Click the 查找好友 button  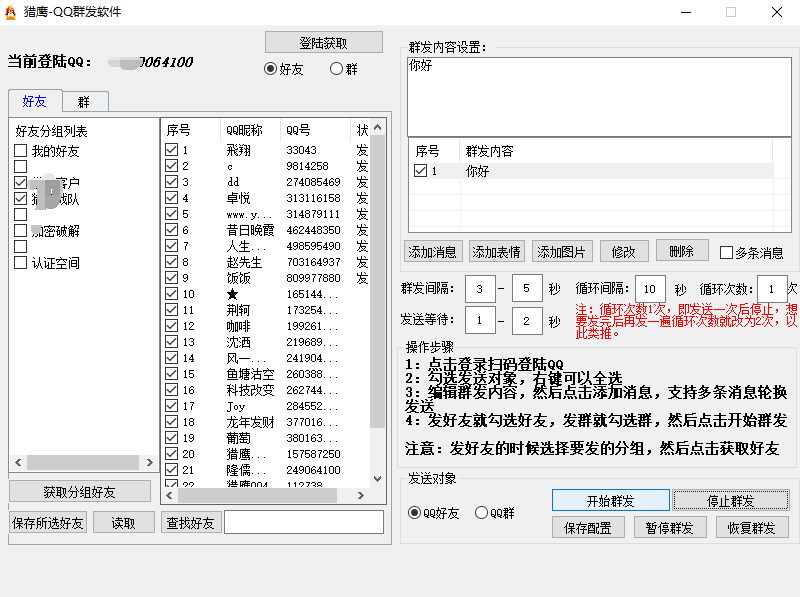click(x=191, y=523)
